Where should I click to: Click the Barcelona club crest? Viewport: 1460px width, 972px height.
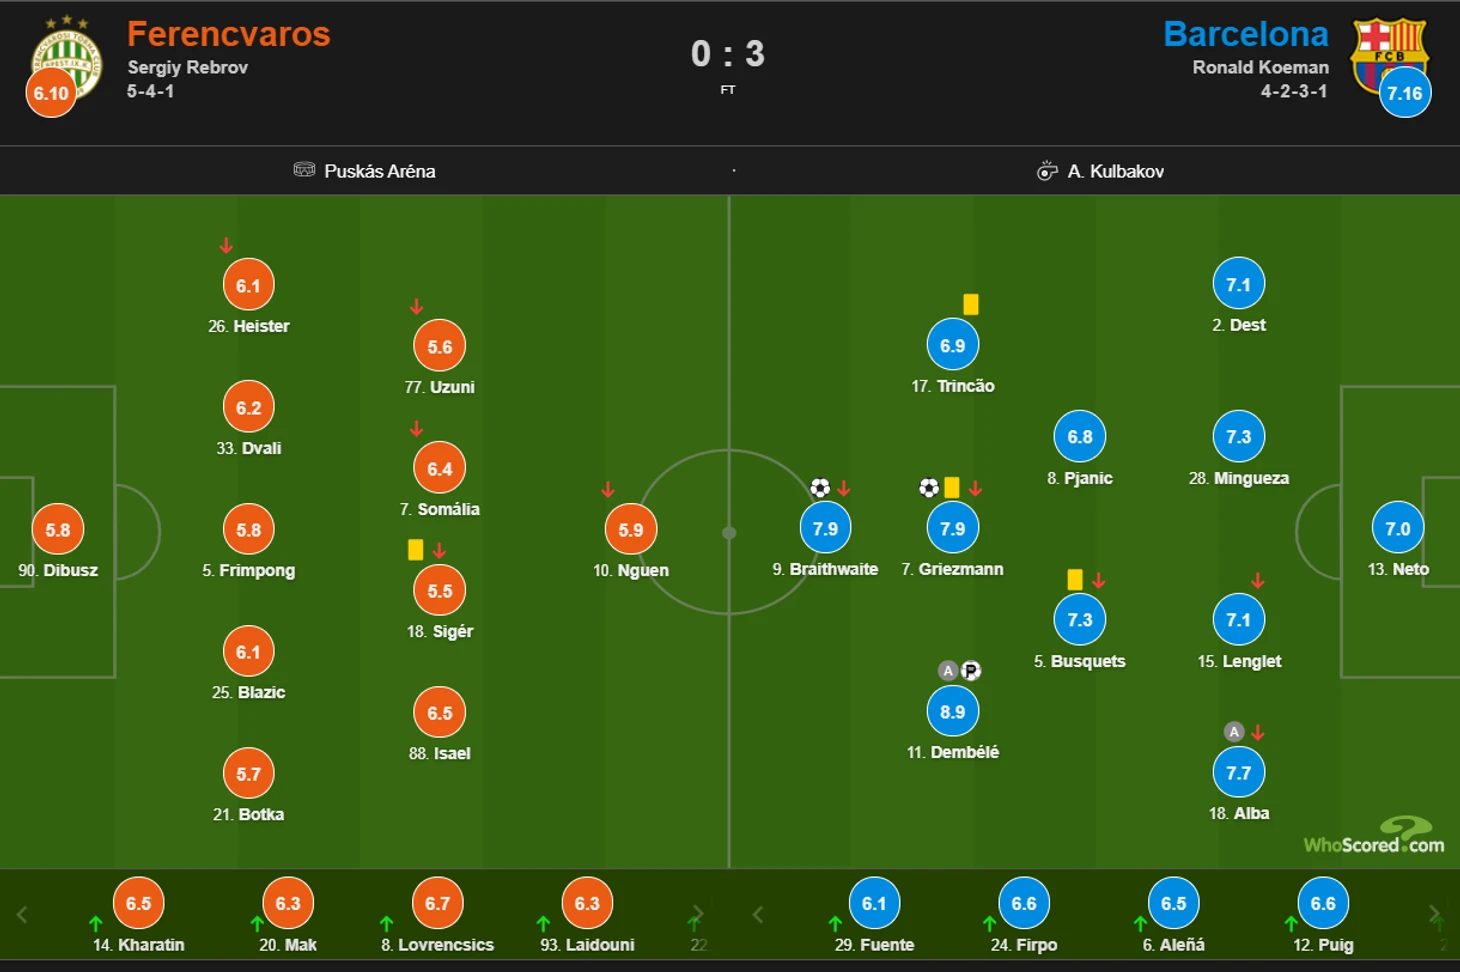click(x=1388, y=55)
